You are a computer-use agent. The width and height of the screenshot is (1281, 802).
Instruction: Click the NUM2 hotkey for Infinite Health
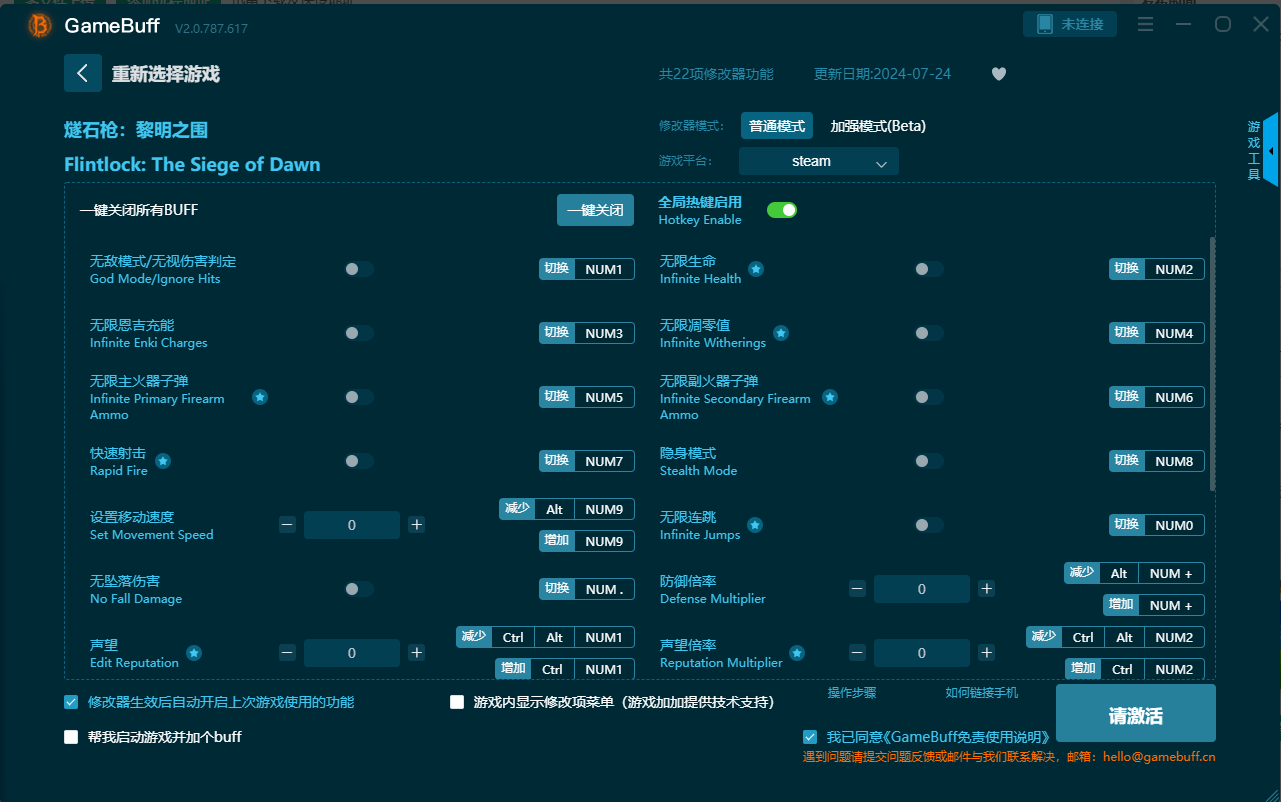pyautogui.click(x=1174, y=269)
